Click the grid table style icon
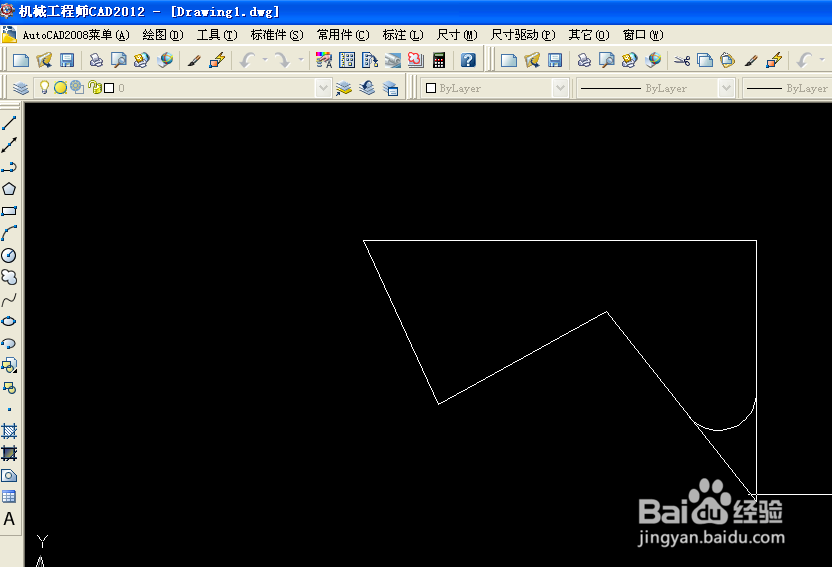 347,60
